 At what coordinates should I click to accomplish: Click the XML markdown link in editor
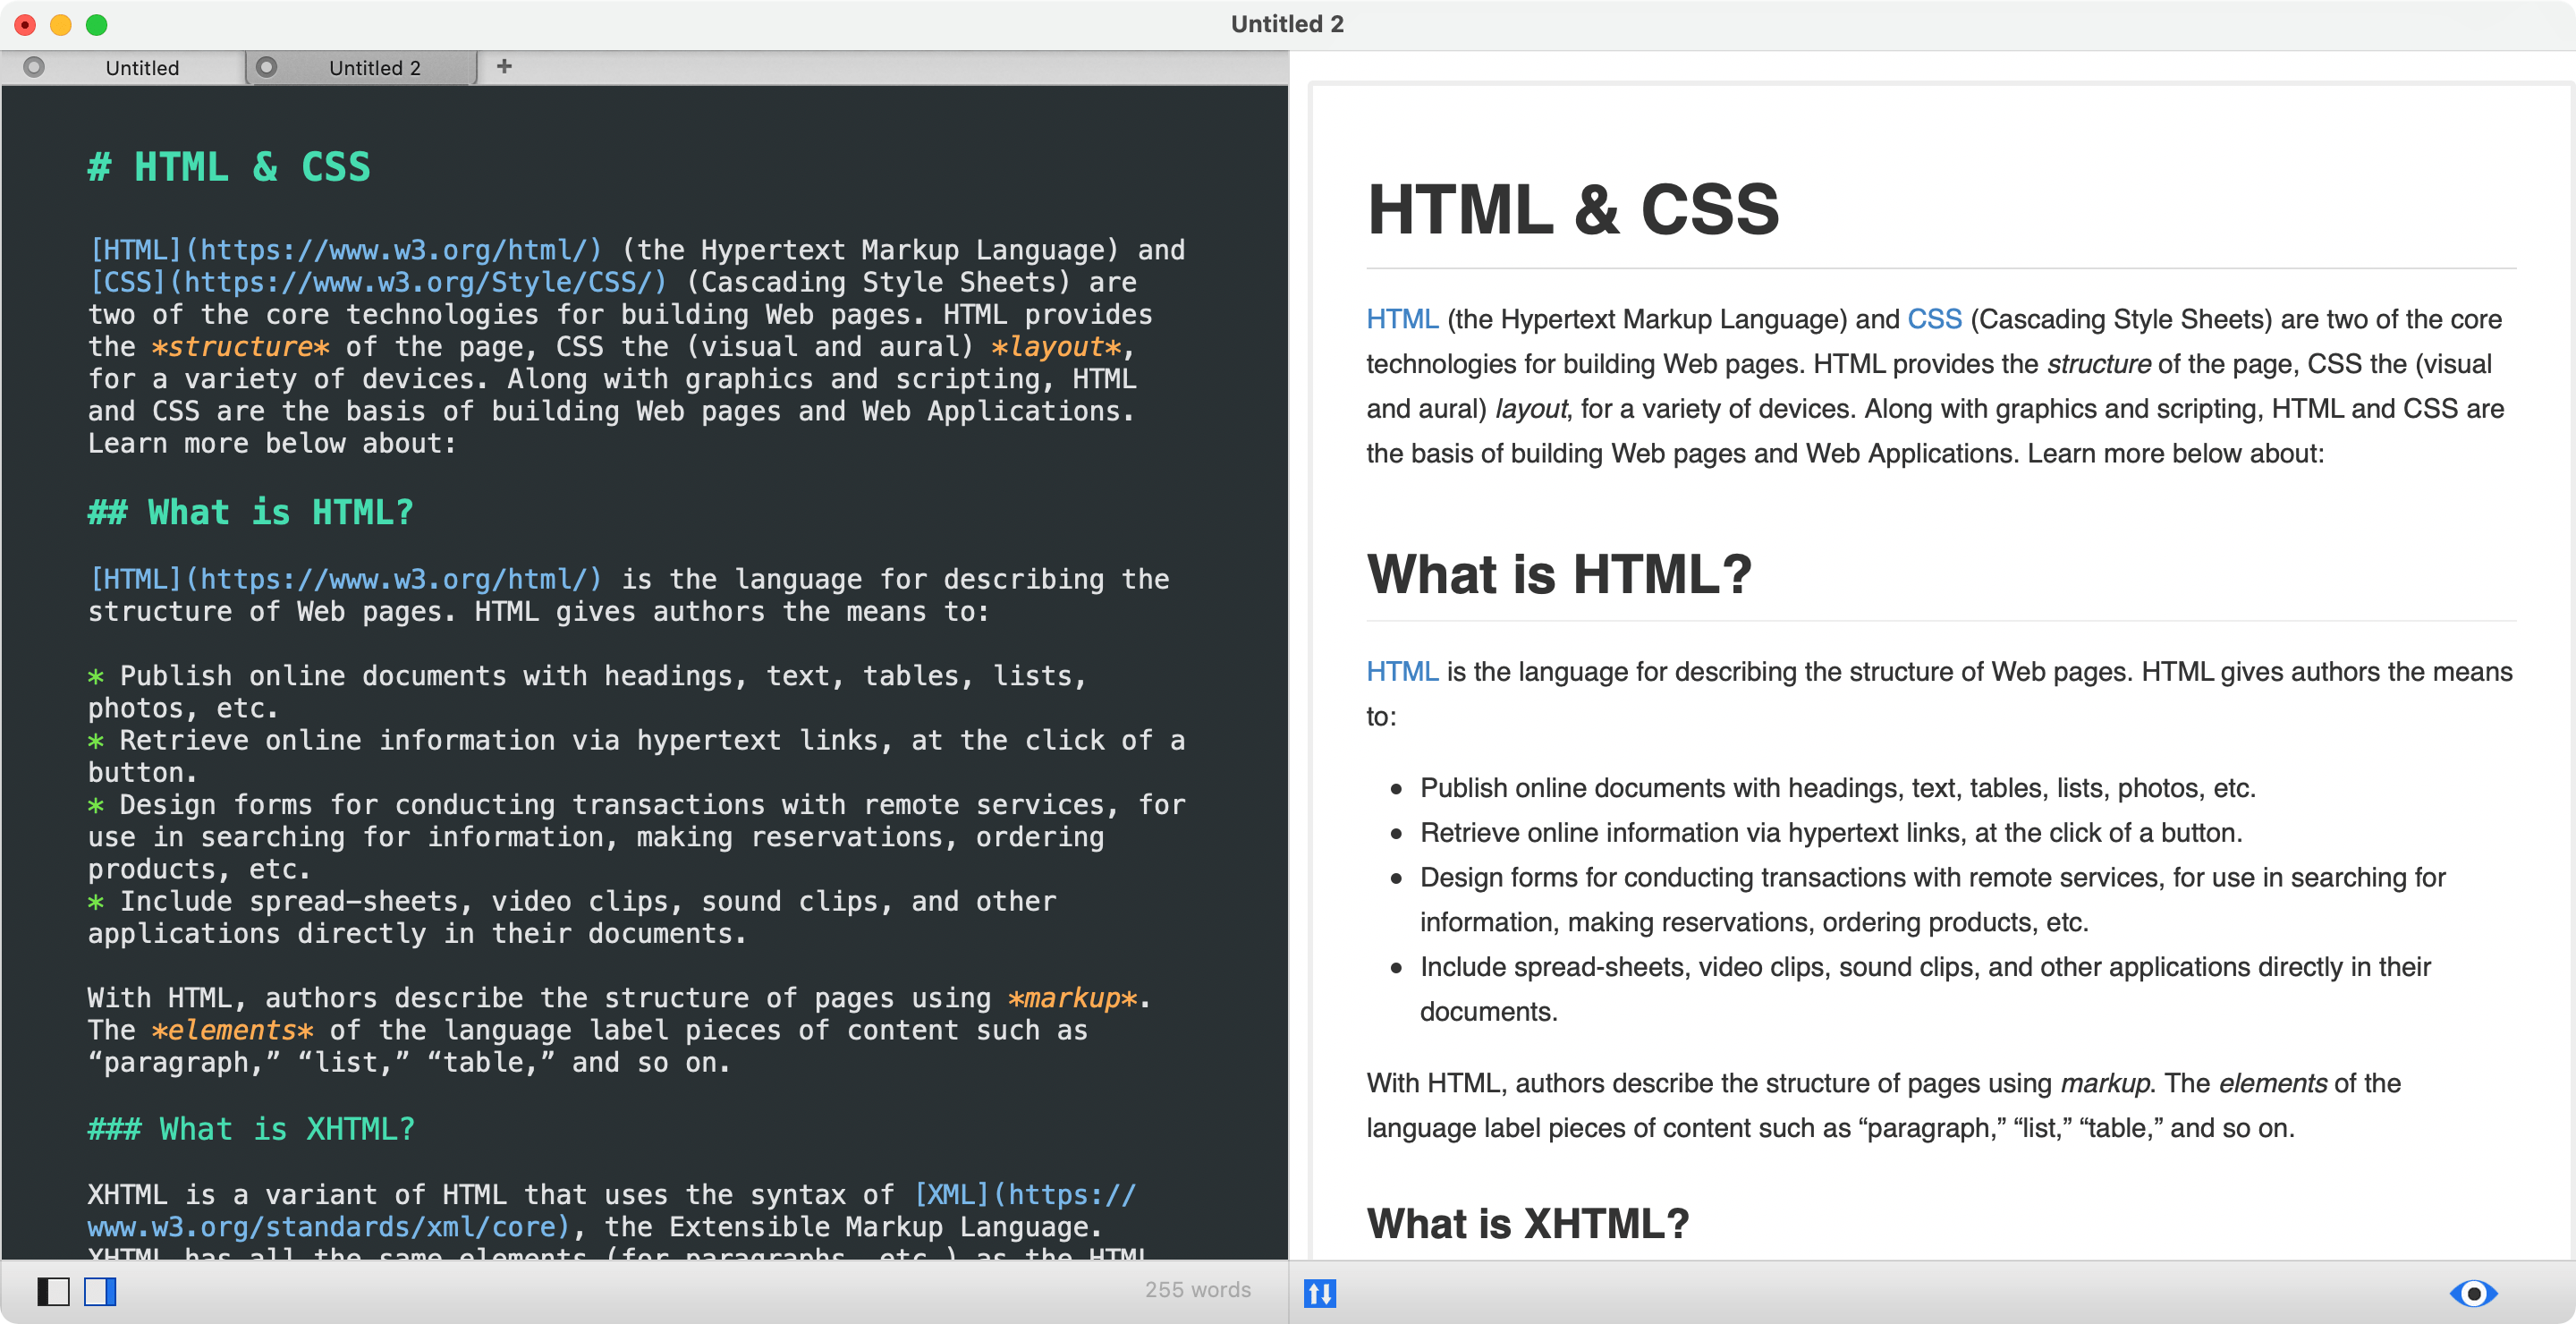[x=611, y=1210]
